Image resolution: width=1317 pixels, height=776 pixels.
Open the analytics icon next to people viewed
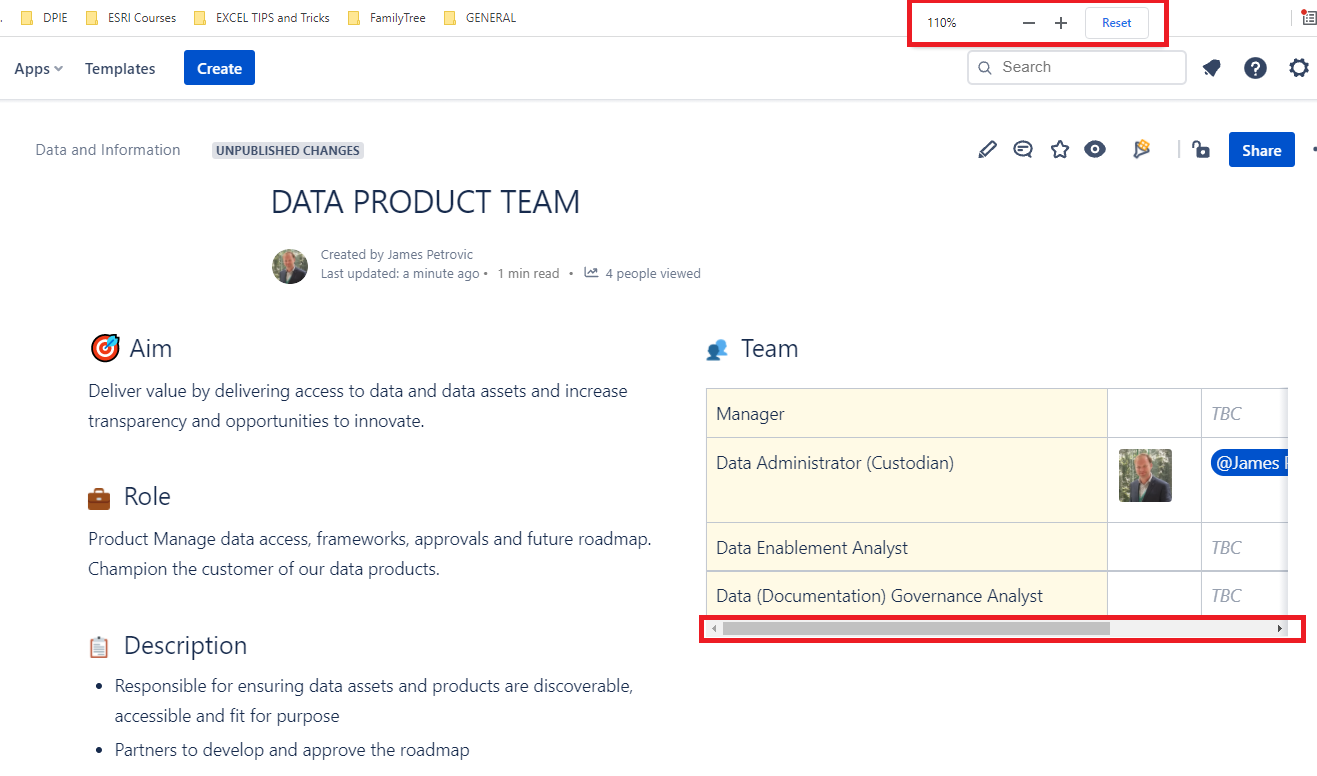tap(591, 273)
